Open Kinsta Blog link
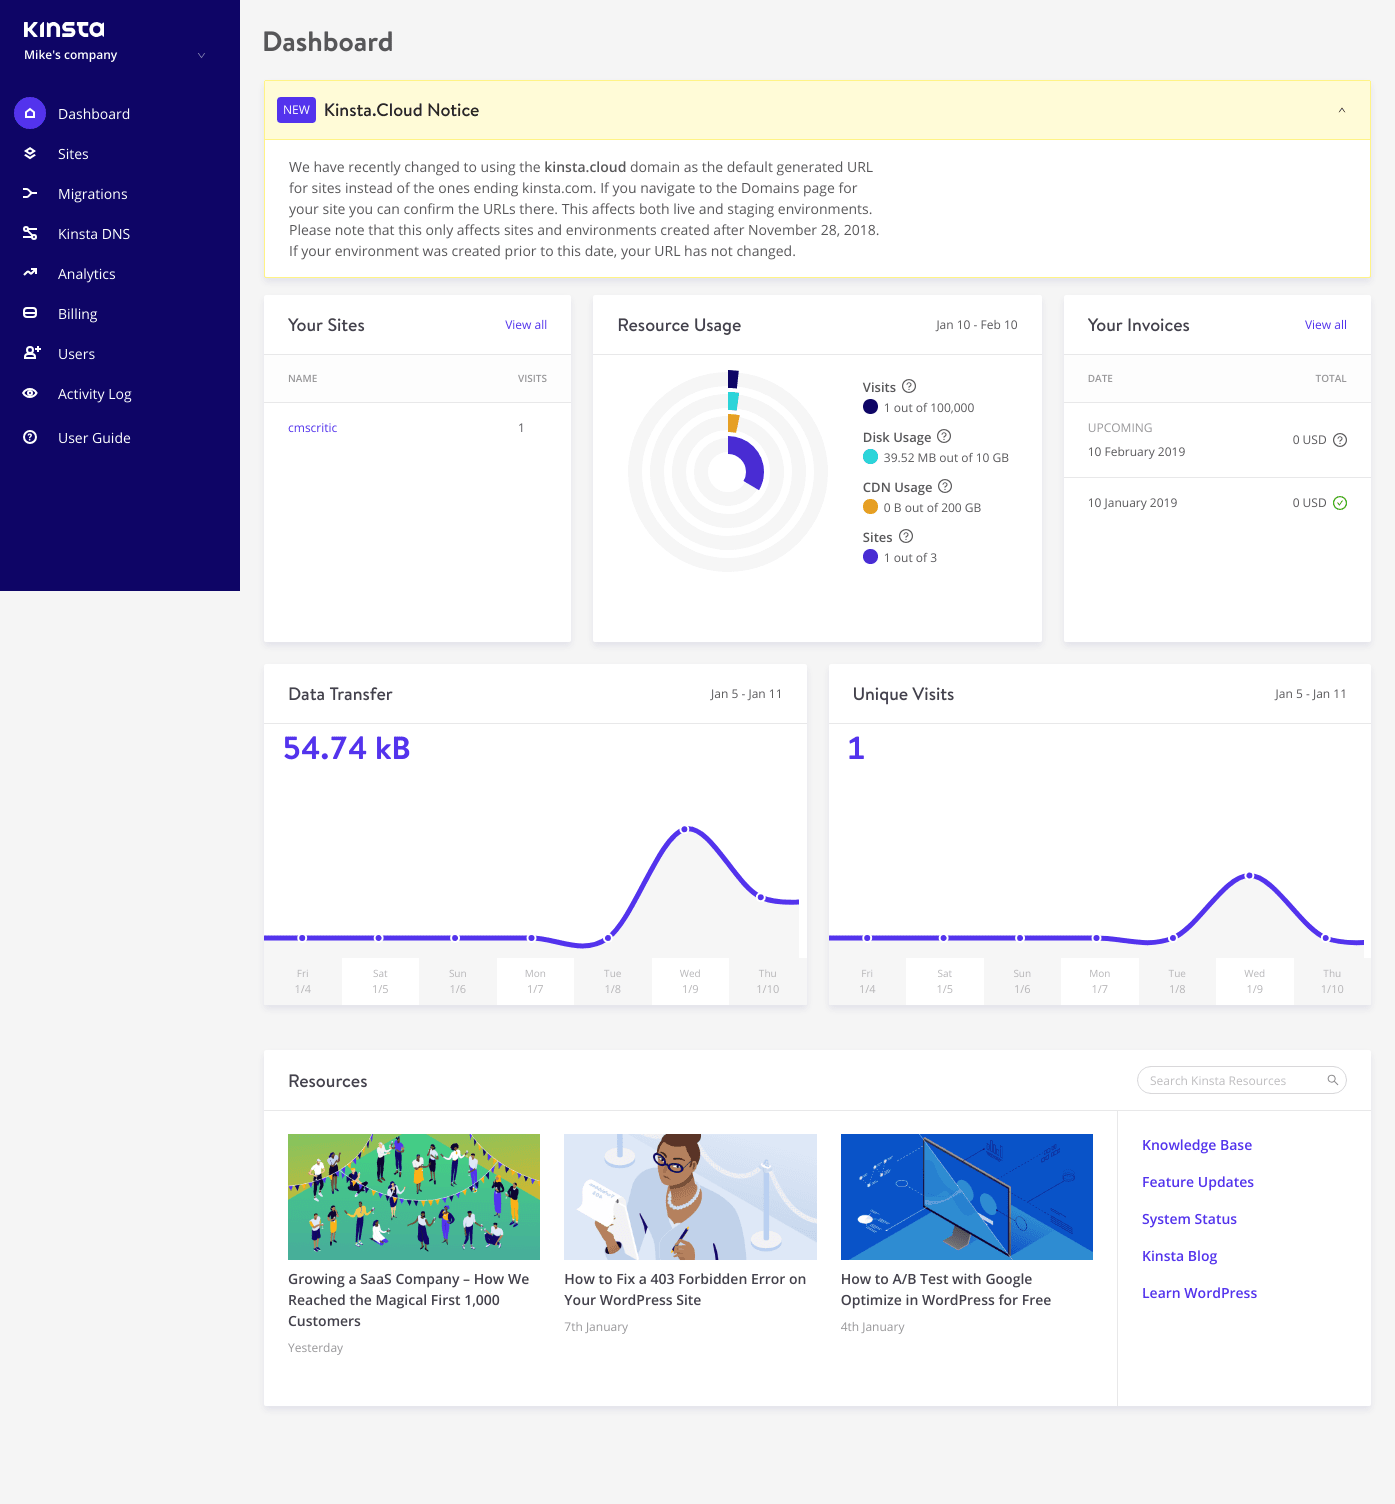This screenshot has height=1504, width=1395. point(1180,1256)
